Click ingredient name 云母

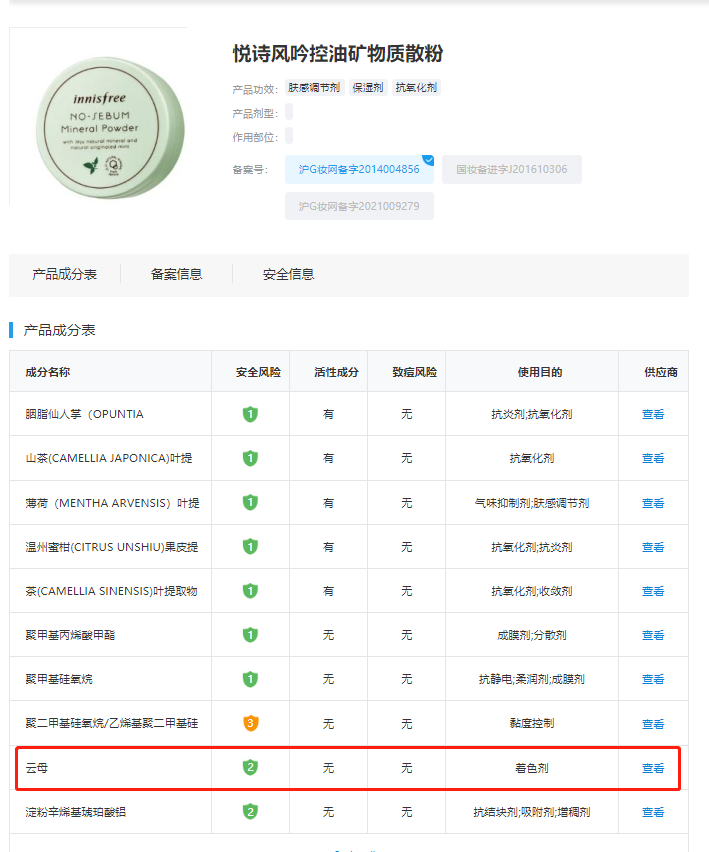[x=36, y=768]
